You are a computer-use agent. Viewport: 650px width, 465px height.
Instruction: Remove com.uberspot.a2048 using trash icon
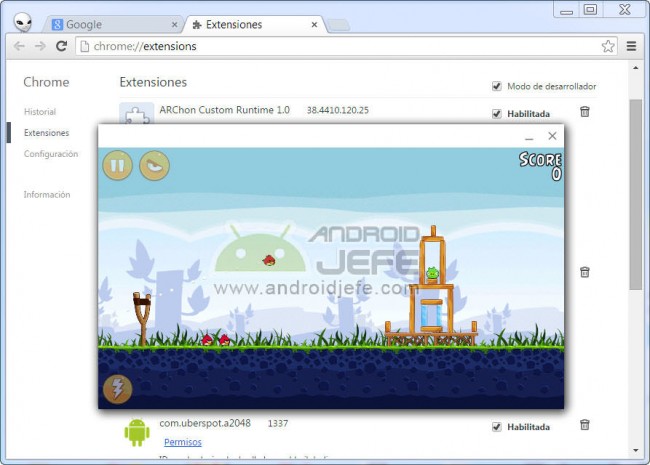coord(585,425)
